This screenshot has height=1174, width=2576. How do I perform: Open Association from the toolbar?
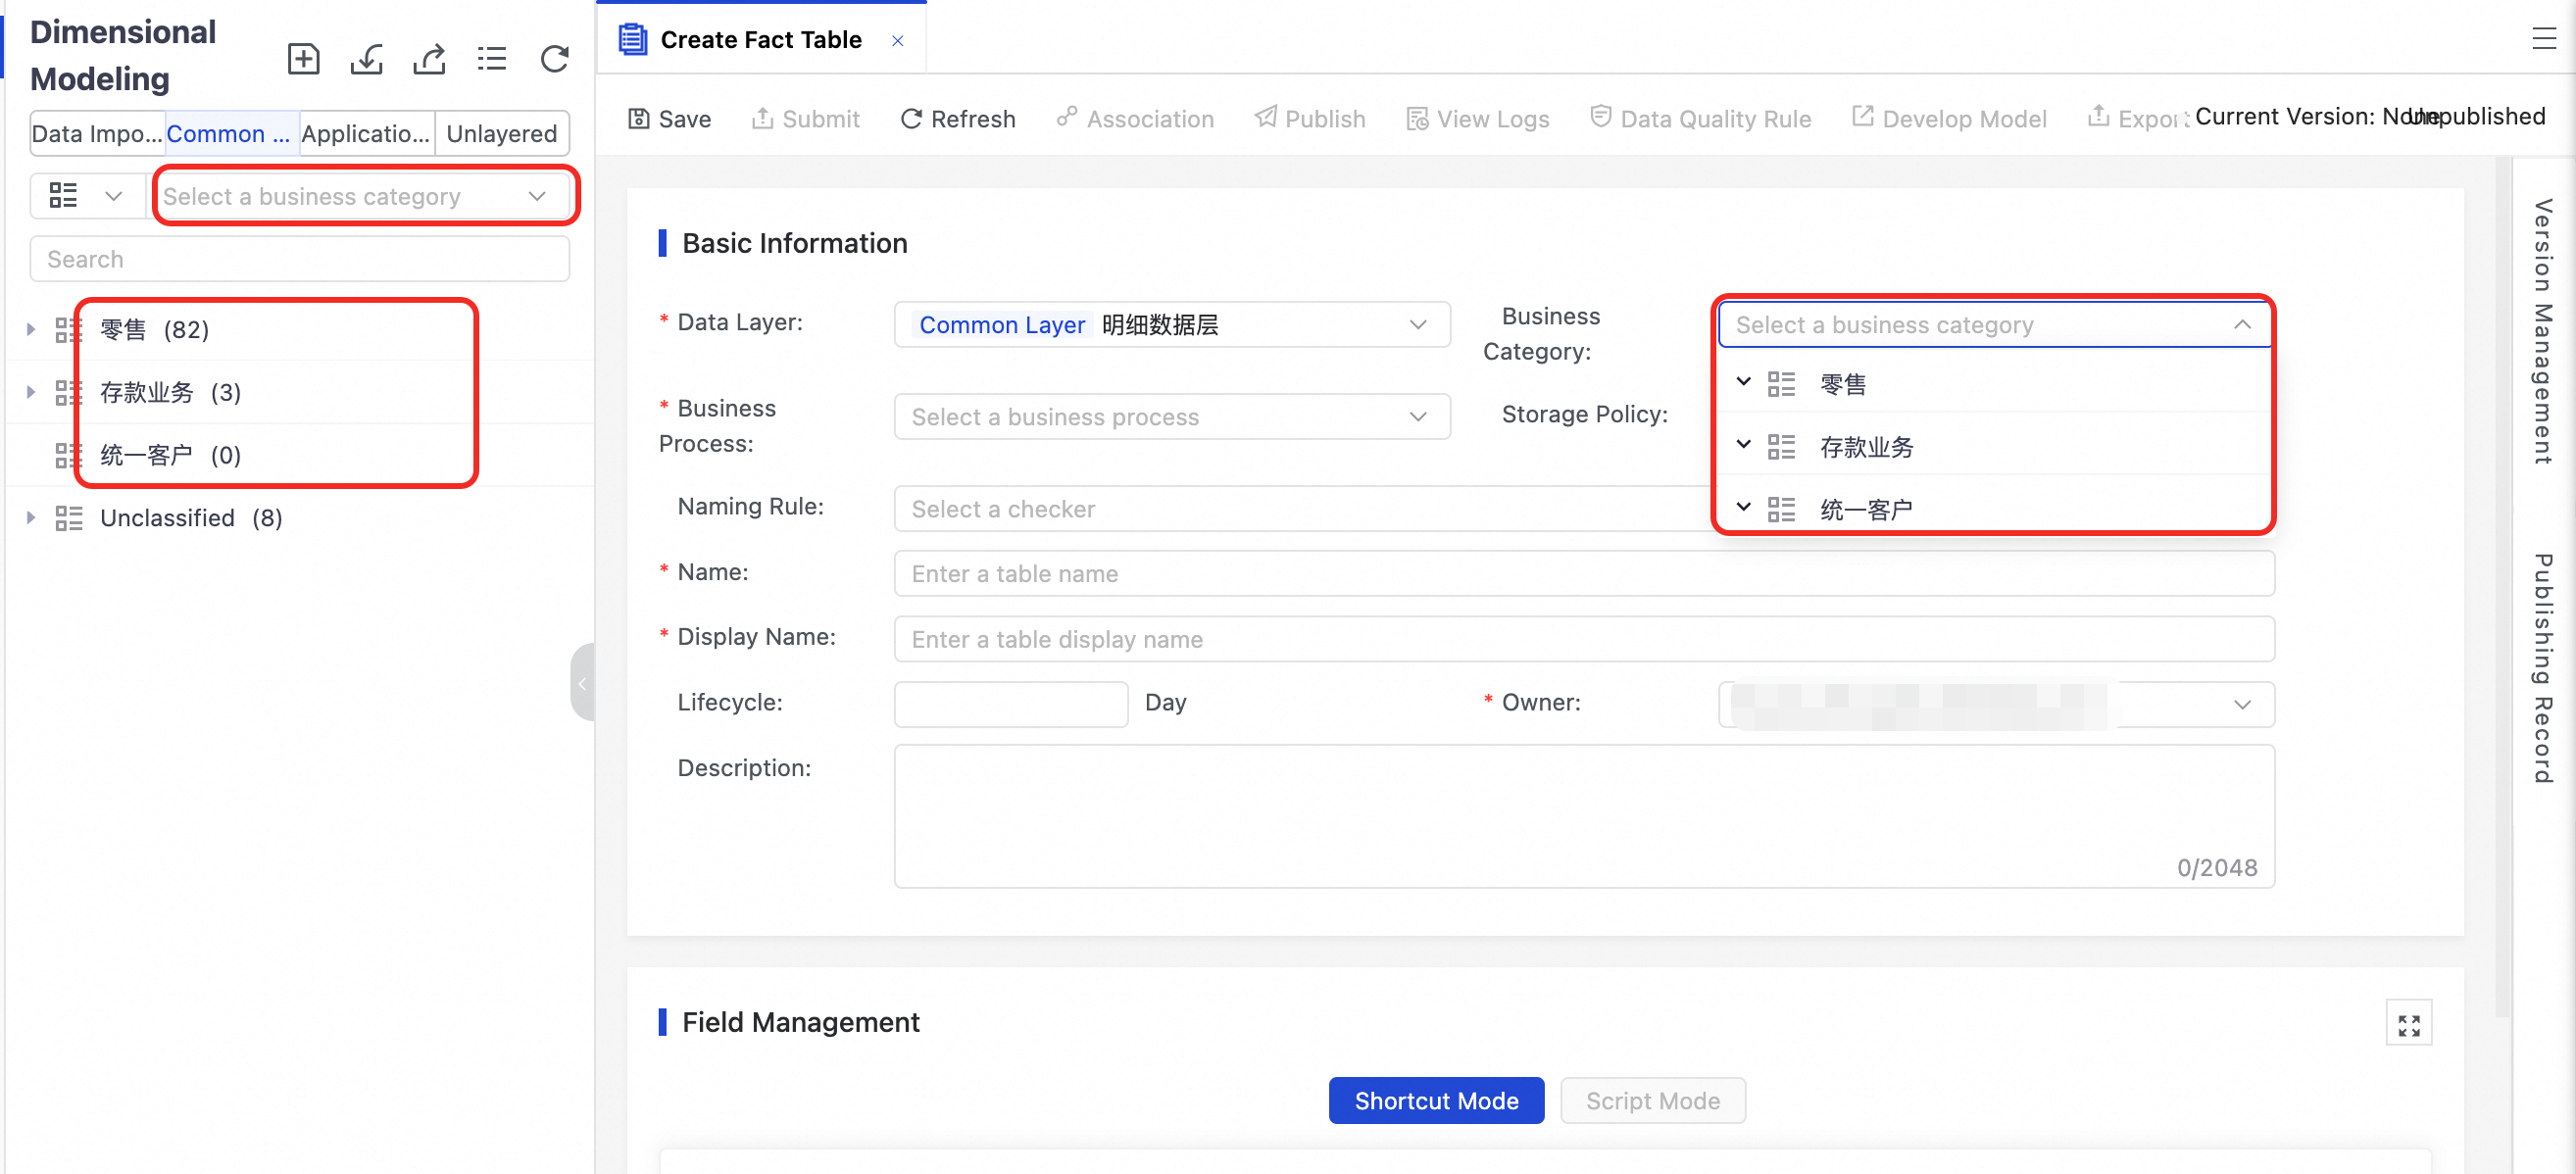coord(1135,119)
